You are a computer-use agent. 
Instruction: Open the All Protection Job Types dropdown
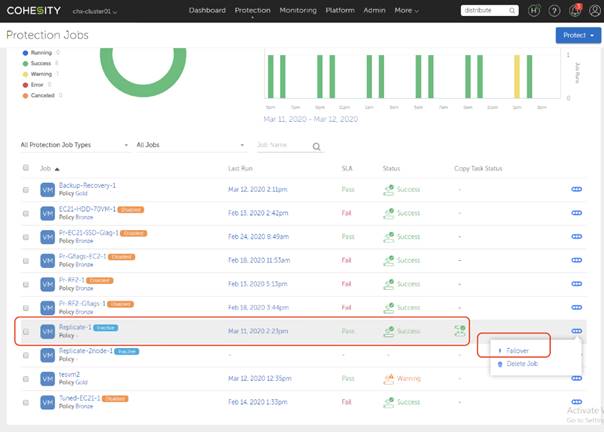pyautogui.click(x=74, y=145)
